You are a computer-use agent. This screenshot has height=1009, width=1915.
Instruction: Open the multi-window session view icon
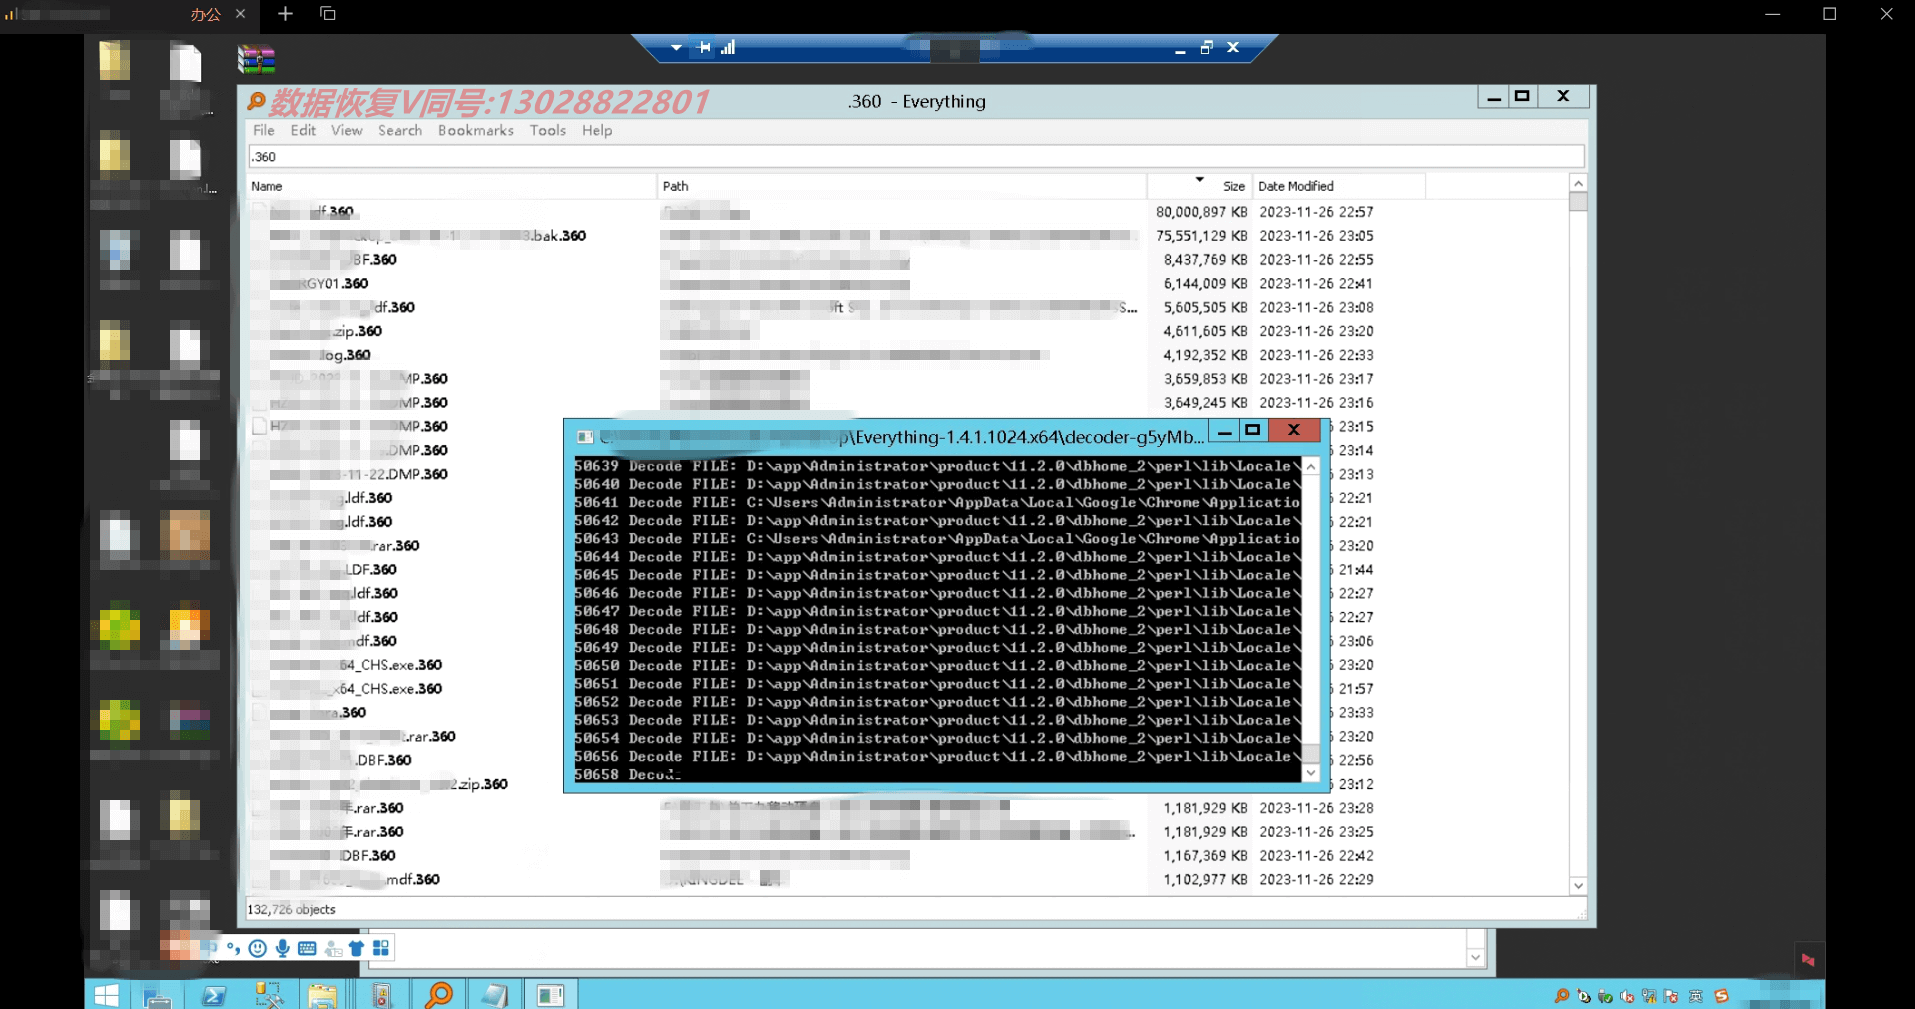(328, 14)
